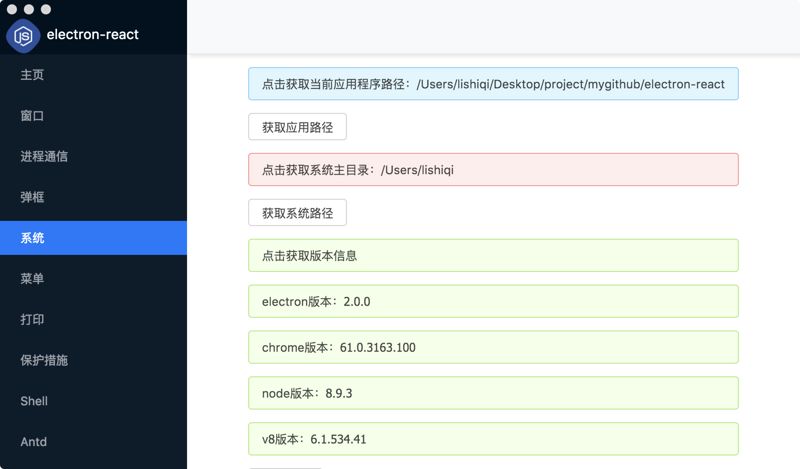
Task: Click the red 点击获取系统主目录 alert
Action: (493, 169)
